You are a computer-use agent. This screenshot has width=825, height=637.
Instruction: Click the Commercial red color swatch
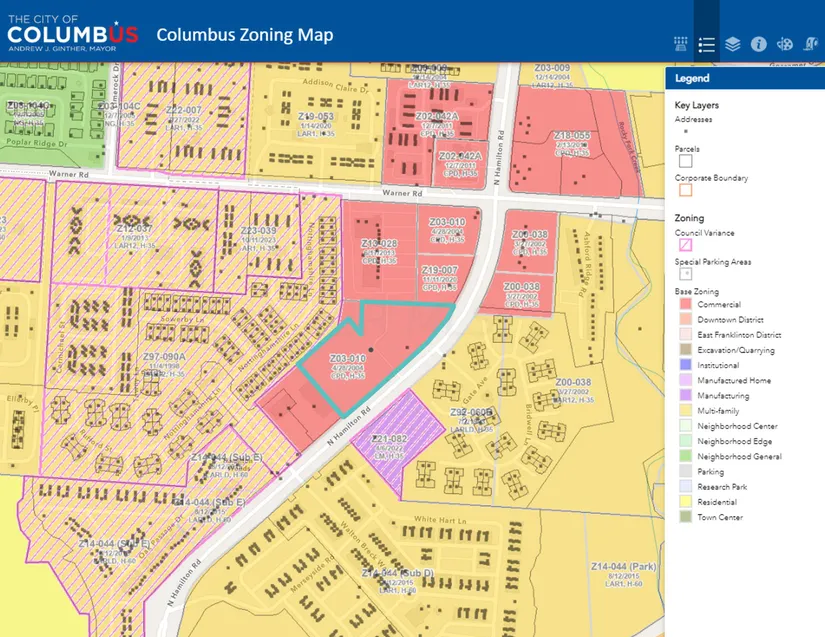pyautogui.click(x=685, y=304)
